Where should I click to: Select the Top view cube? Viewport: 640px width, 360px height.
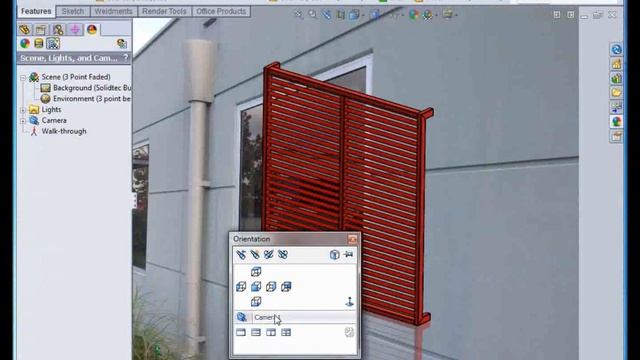click(x=256, y=272)
